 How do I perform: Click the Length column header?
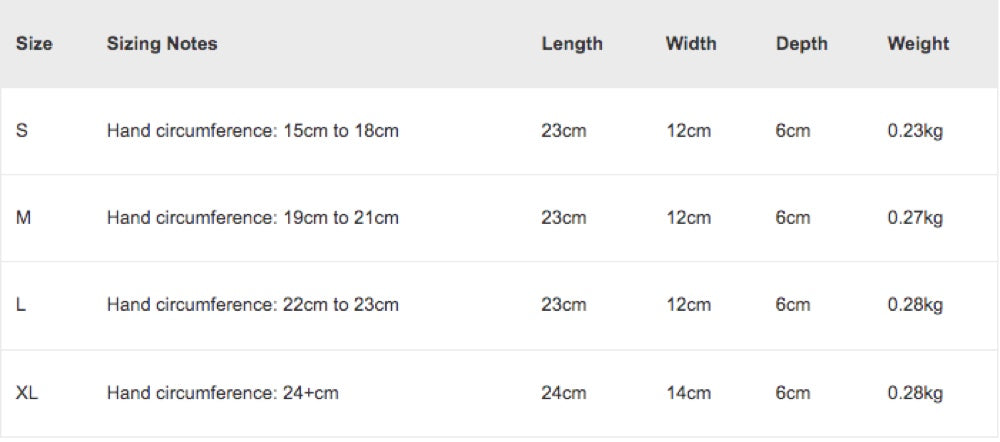(x=572, y=44)
